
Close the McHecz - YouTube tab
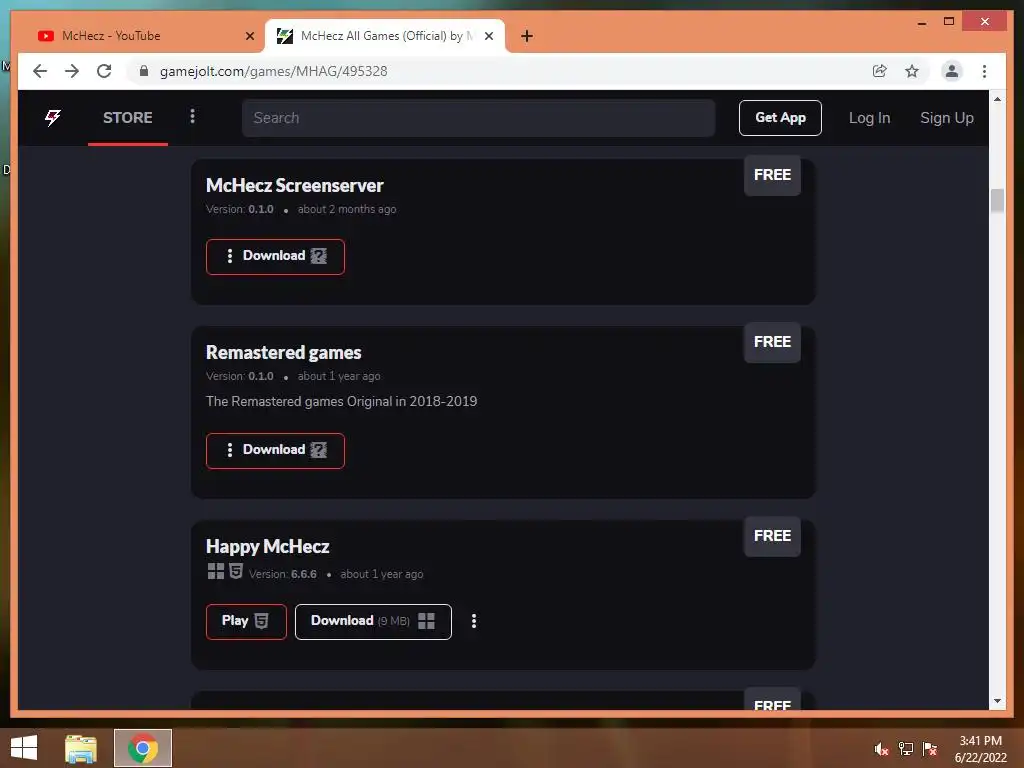click(249, 37)
